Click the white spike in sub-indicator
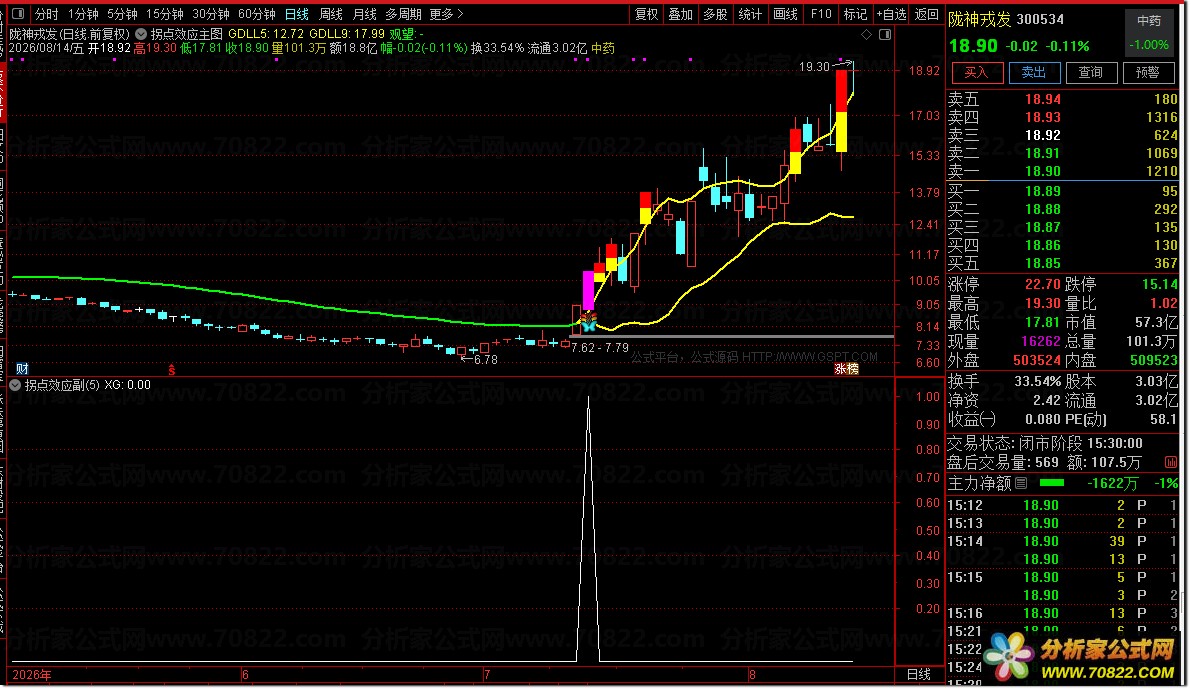1191x689 pixels. coord(588,529)
